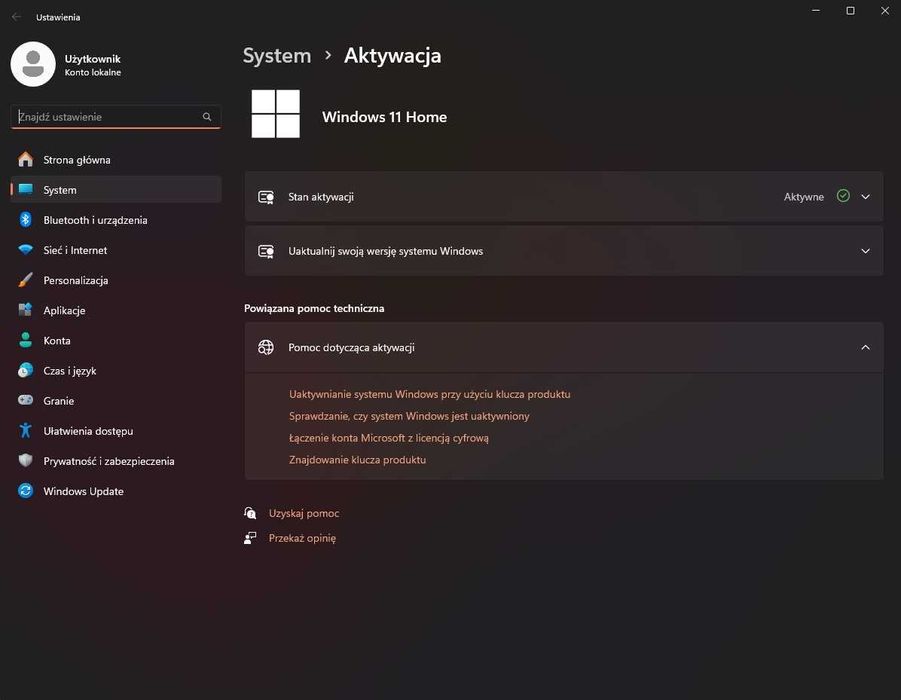Click the Przekaż opinię feedback icon
This screenshot has height=700, width=901.
[x=250, y=538]
